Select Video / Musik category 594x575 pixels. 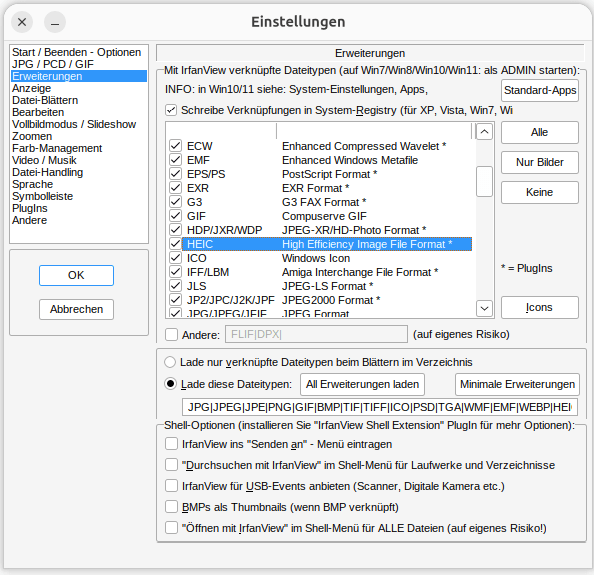(x=44, y=160)
